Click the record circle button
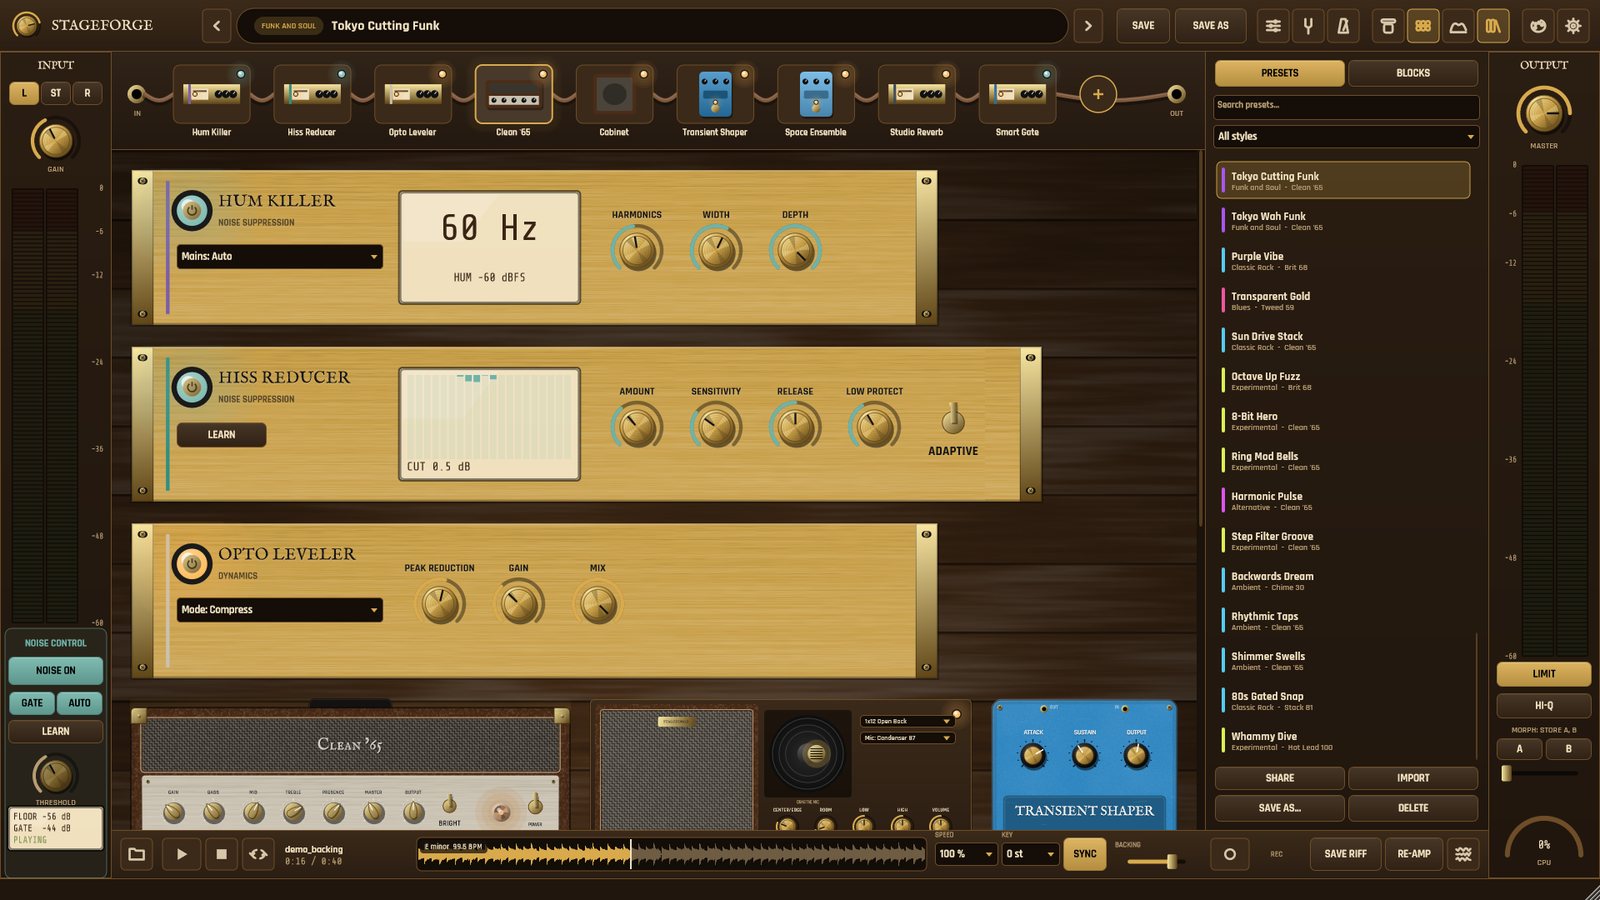 pos(1230,854)
